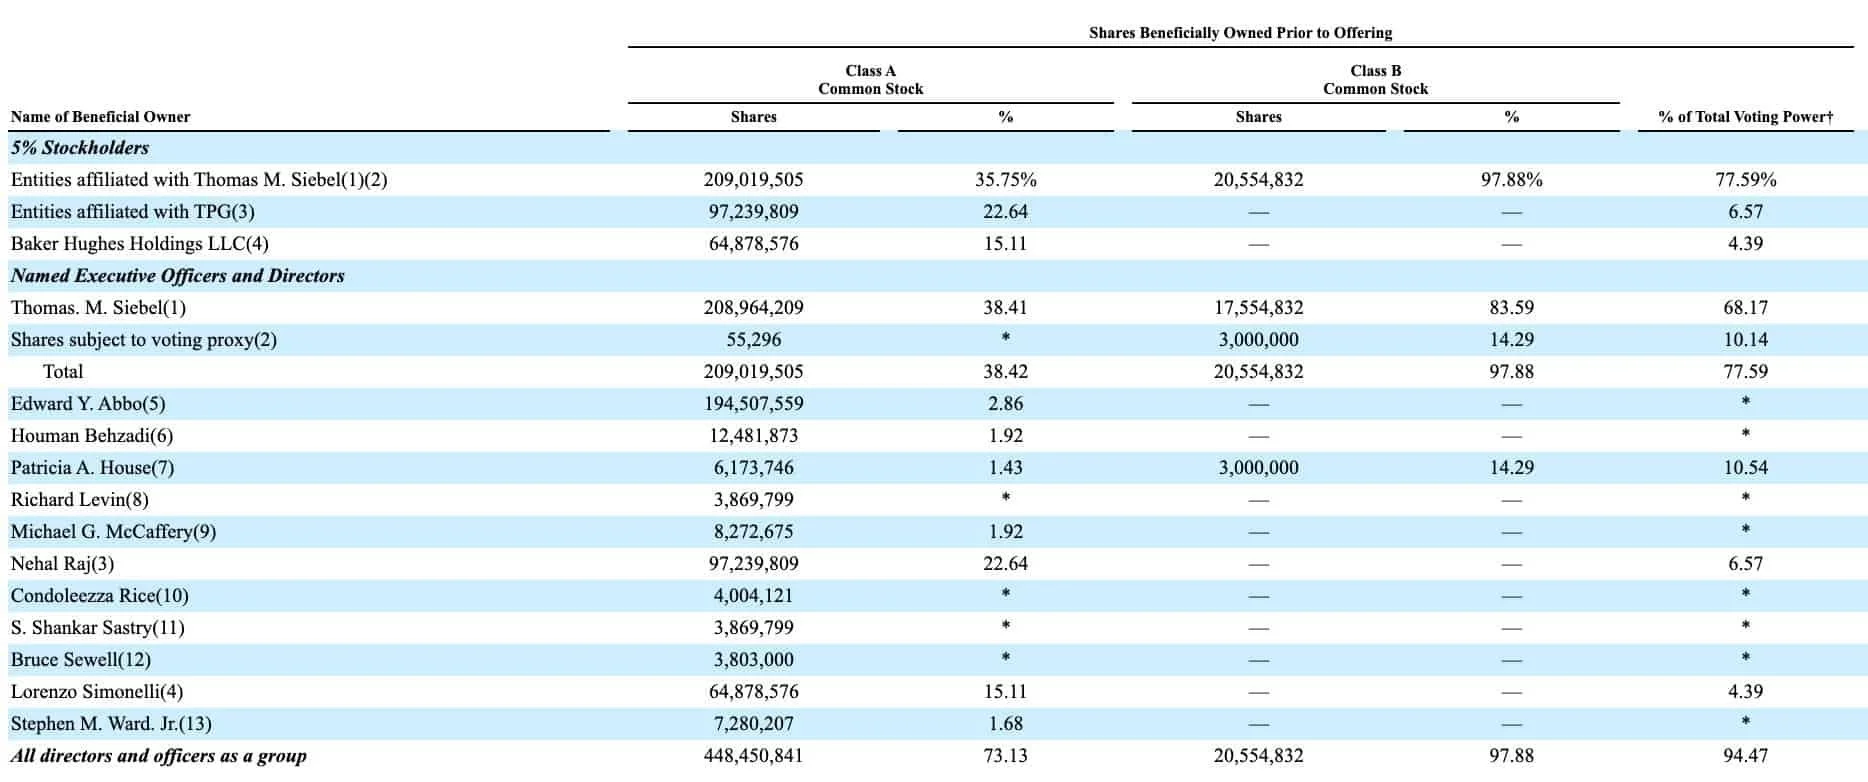Click 'All directors and officers as a group'
The image size is (1868, 782).
point(159,756)
